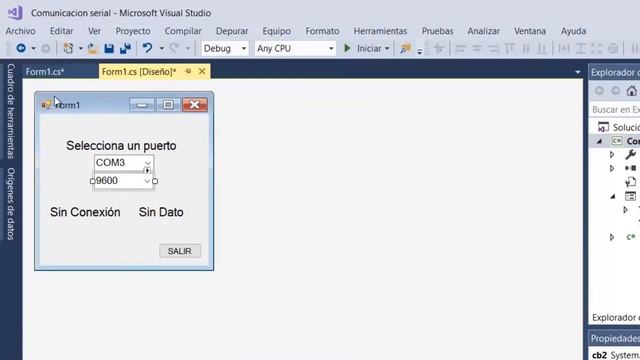
Task: Click the redo arrow icon
Action: pos(174,48)
